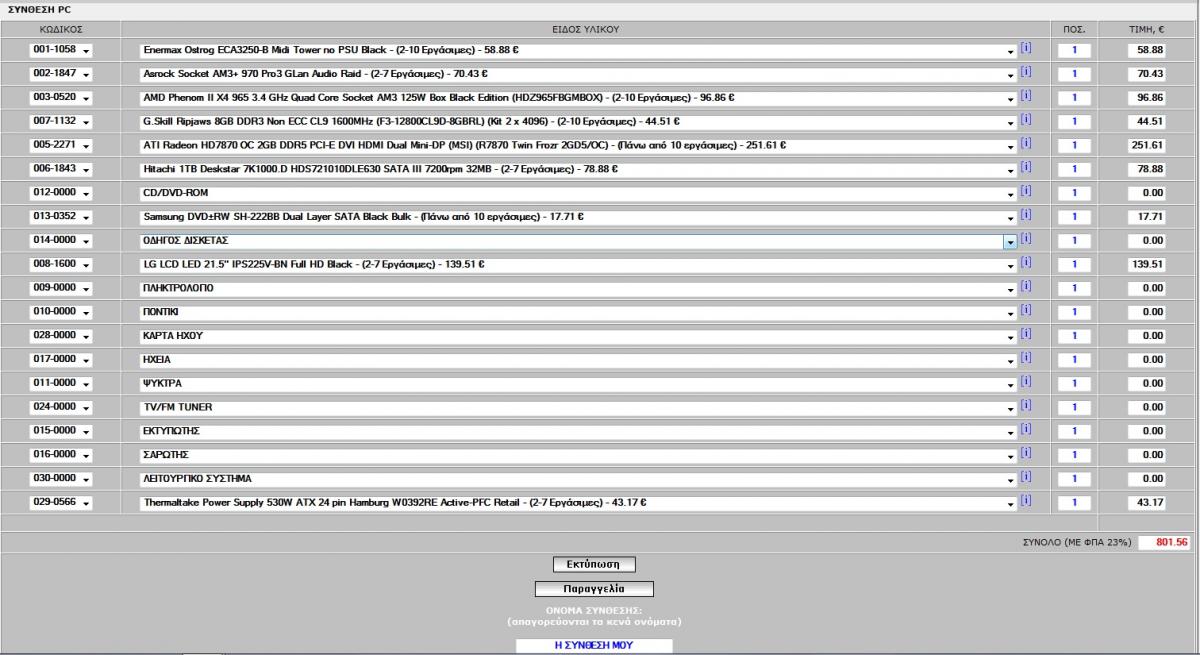The image size is (1200, 655).
Task: Select the 139.51 price field
Action: (x=1146, y=265)
